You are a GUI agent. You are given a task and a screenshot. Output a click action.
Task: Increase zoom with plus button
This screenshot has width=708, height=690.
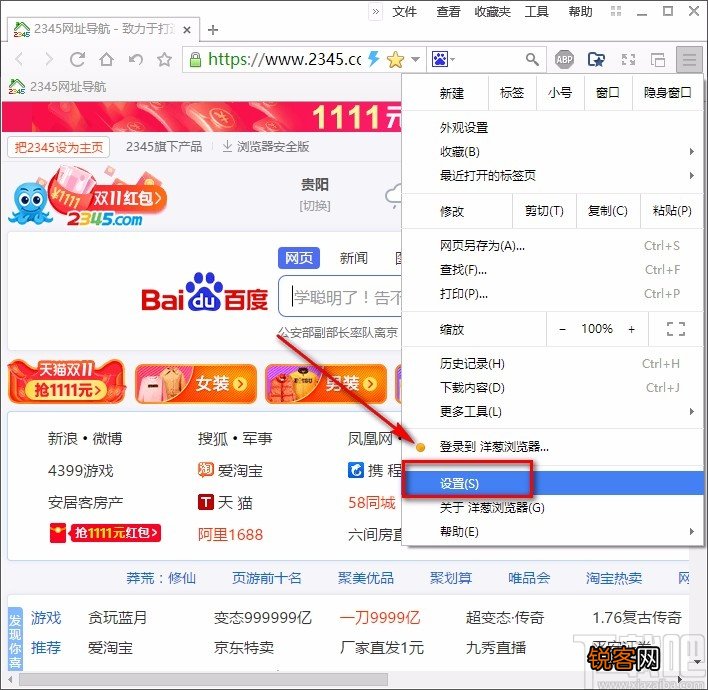click(x=631, y=329)
